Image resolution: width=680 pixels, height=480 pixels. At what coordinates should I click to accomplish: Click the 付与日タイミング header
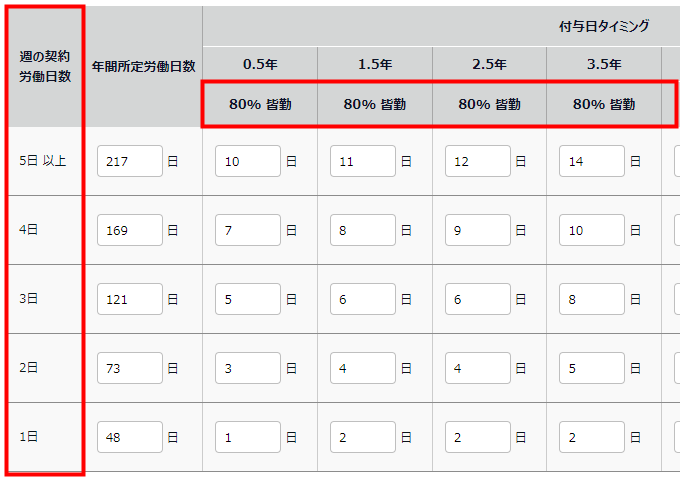[604, 26]
